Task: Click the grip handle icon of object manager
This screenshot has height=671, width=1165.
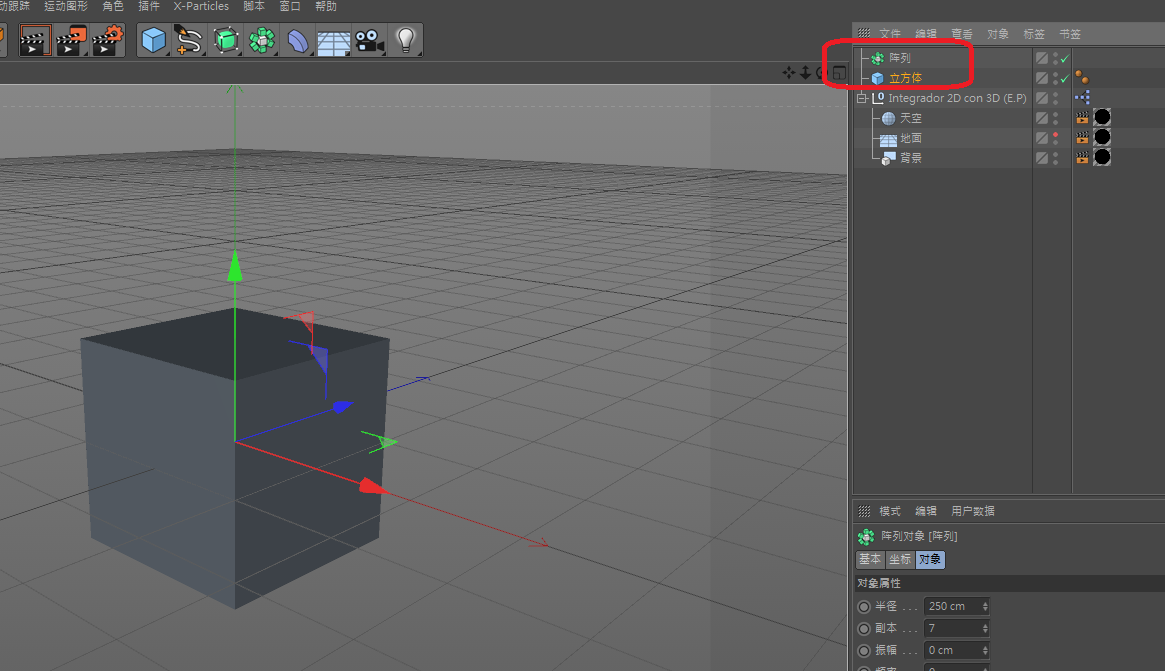Action: click(x=864, y=33)
